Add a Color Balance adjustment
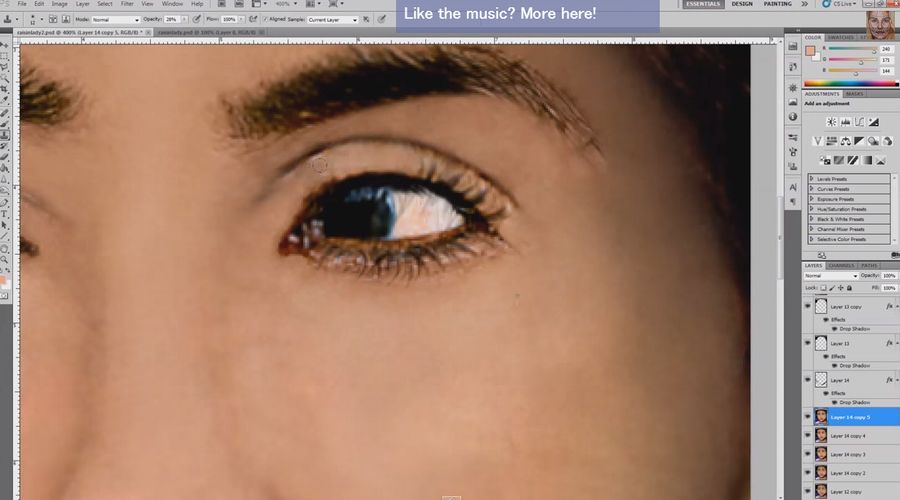Viewport: 900px width, 500px height. point(845,141)
